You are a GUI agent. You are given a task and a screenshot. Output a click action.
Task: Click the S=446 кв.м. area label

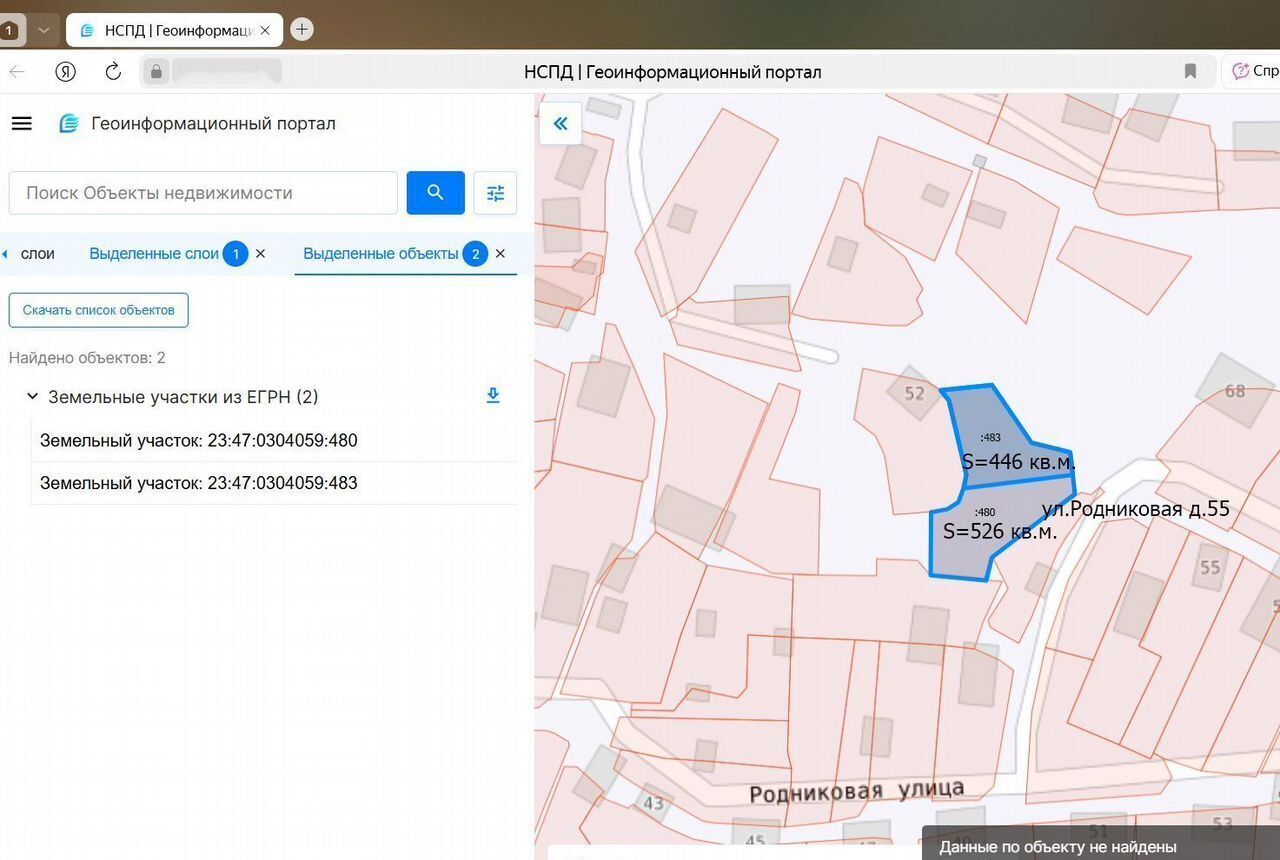[1018, 462]
